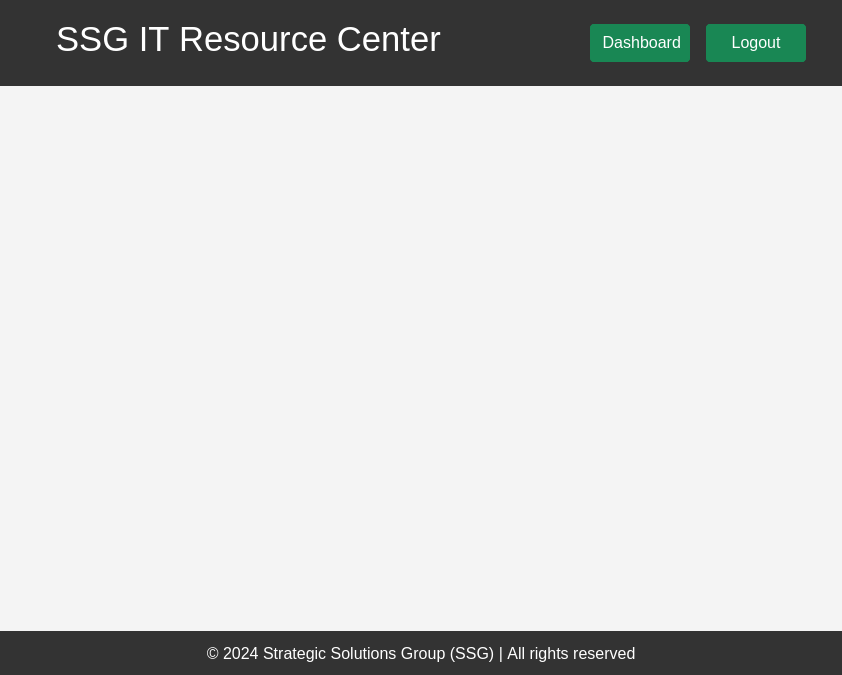Click the pipe separator in the footer text
Screen dimensions: 842x675
point(501,654)
